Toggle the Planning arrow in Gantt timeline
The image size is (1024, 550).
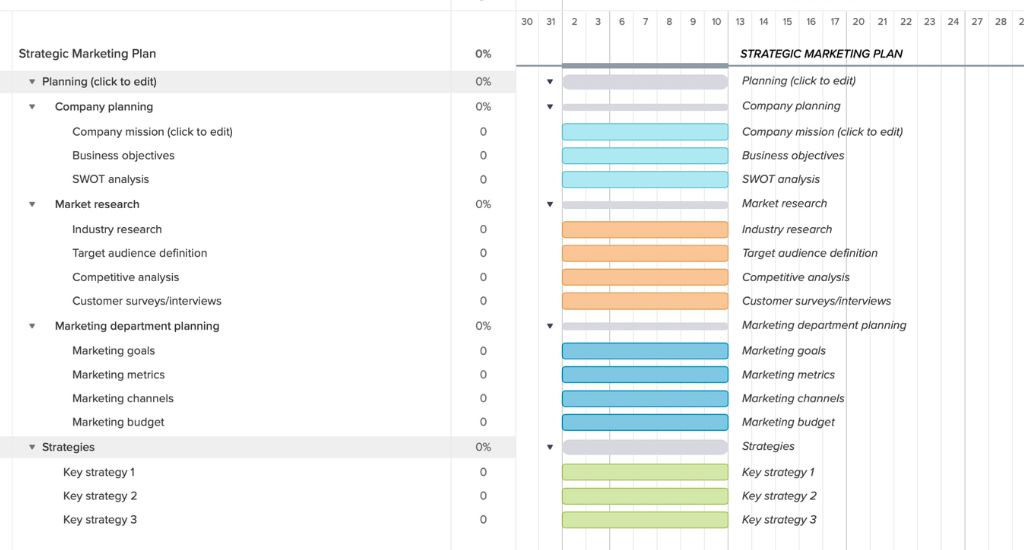pos(550,82)
